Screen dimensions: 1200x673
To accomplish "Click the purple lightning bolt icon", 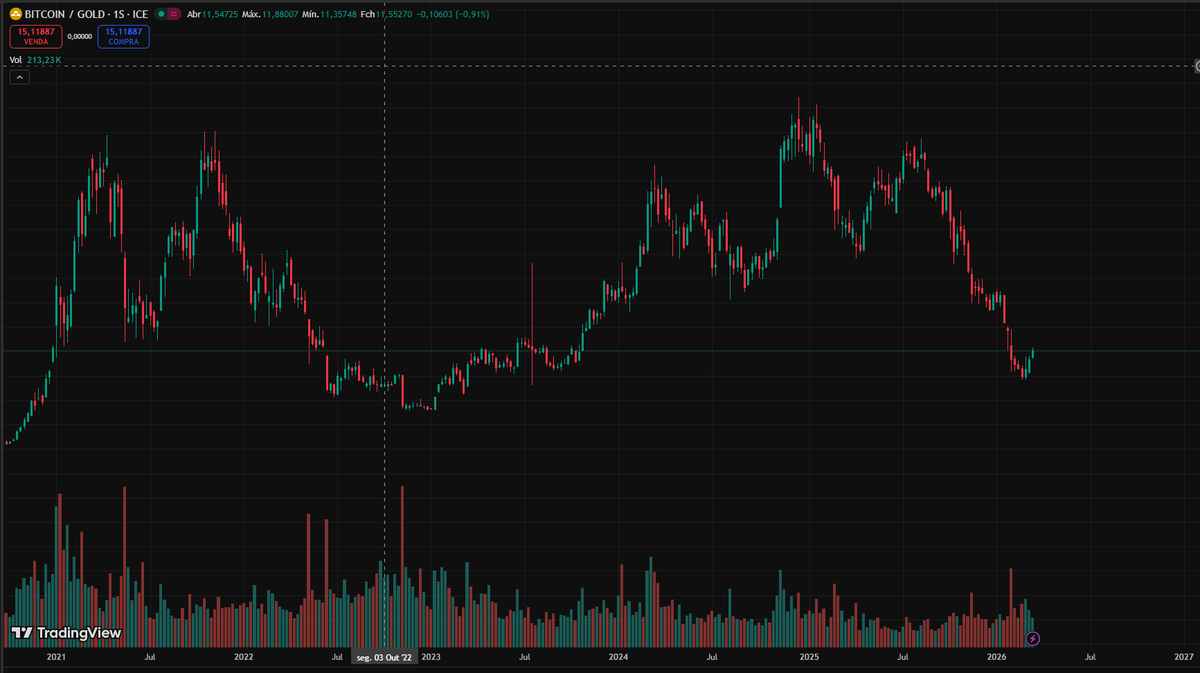I will click(1034, 638).
